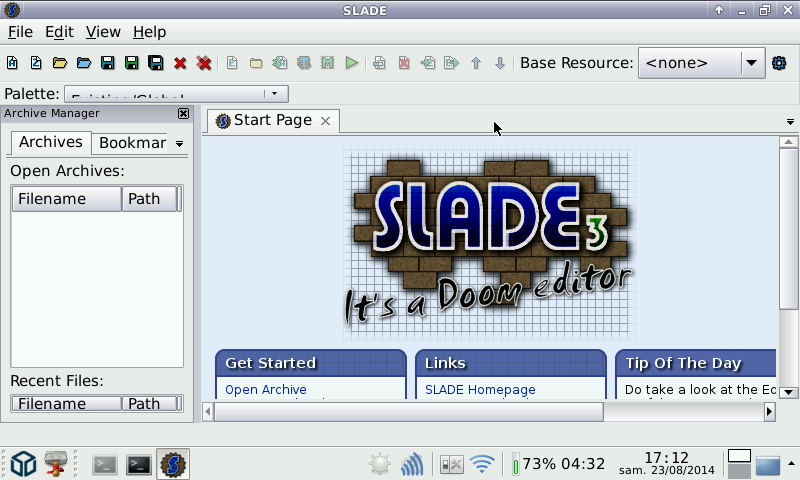Click the New Directory folder icon

(x=256, y=63)
